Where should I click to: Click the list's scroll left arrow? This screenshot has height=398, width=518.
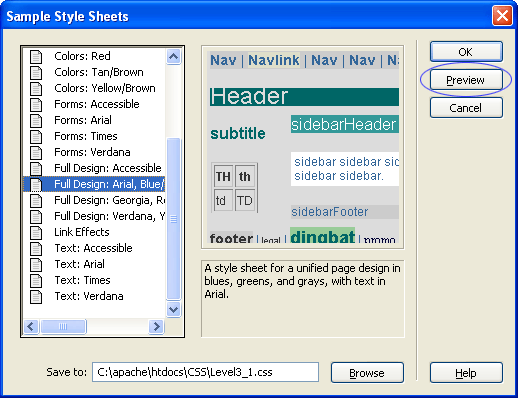(x=31, y=326)
